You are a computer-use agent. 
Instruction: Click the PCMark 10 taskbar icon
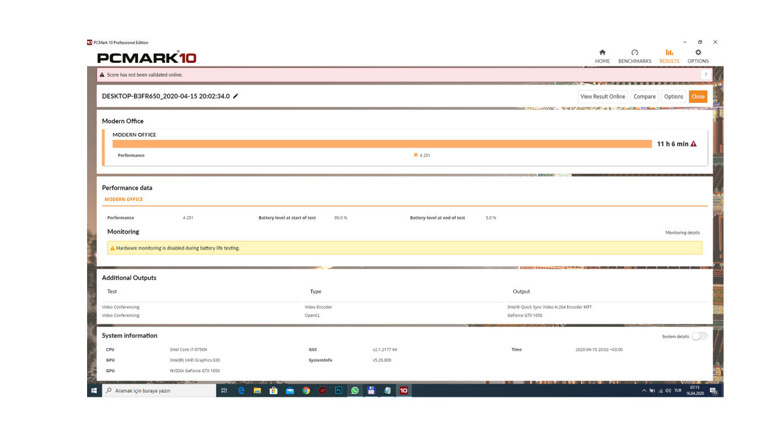coord(404,391)
